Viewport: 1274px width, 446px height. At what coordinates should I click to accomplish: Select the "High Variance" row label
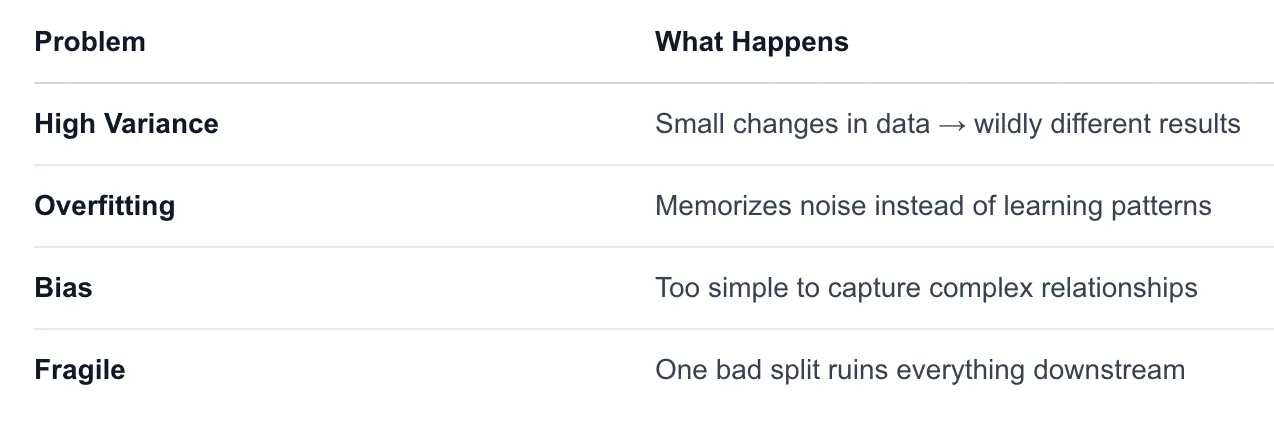tap(126, 124)
